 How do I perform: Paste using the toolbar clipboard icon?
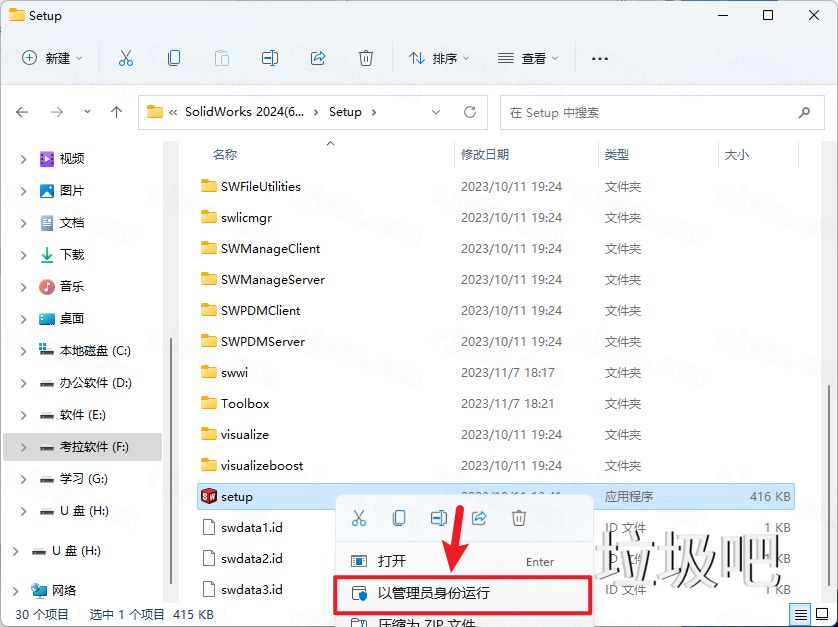click(x=221, y=59)
